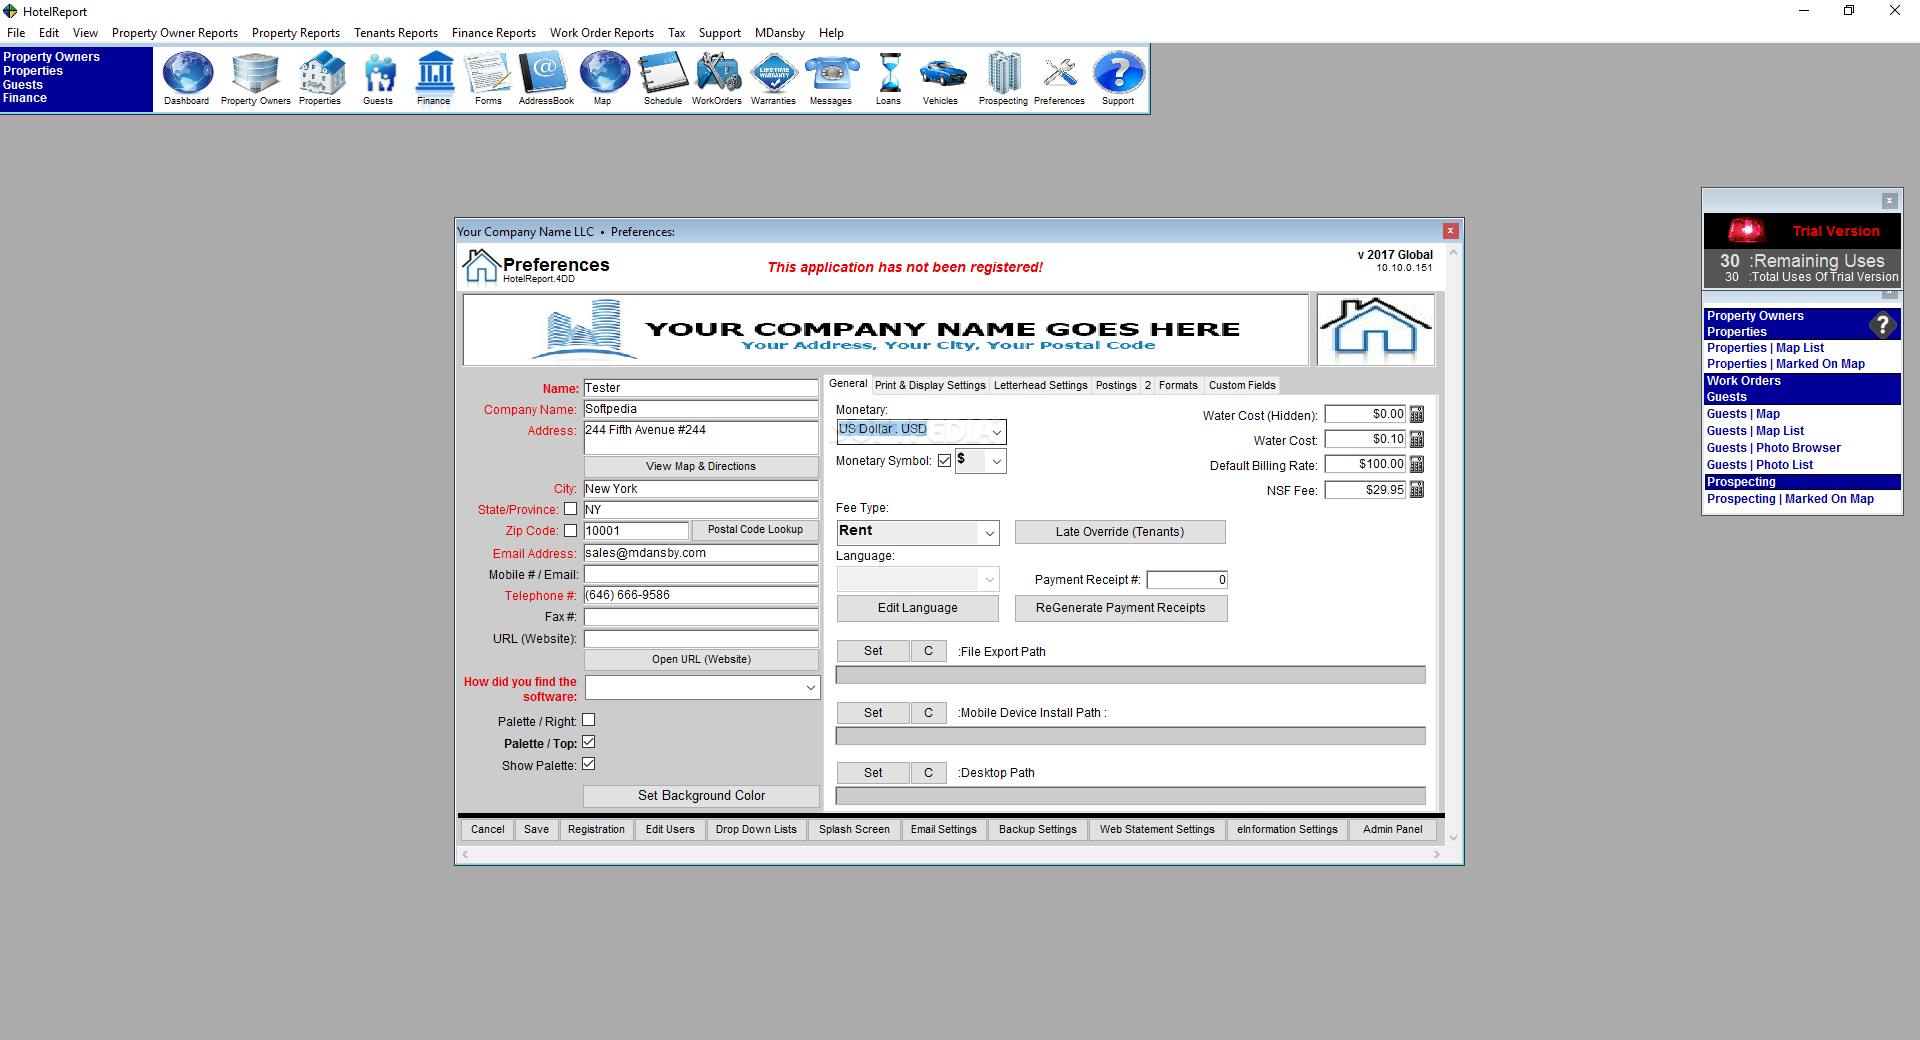The image size is (1920, 1040).
Task: Open the Property Owner Reports menu
Action: [175, 33]
